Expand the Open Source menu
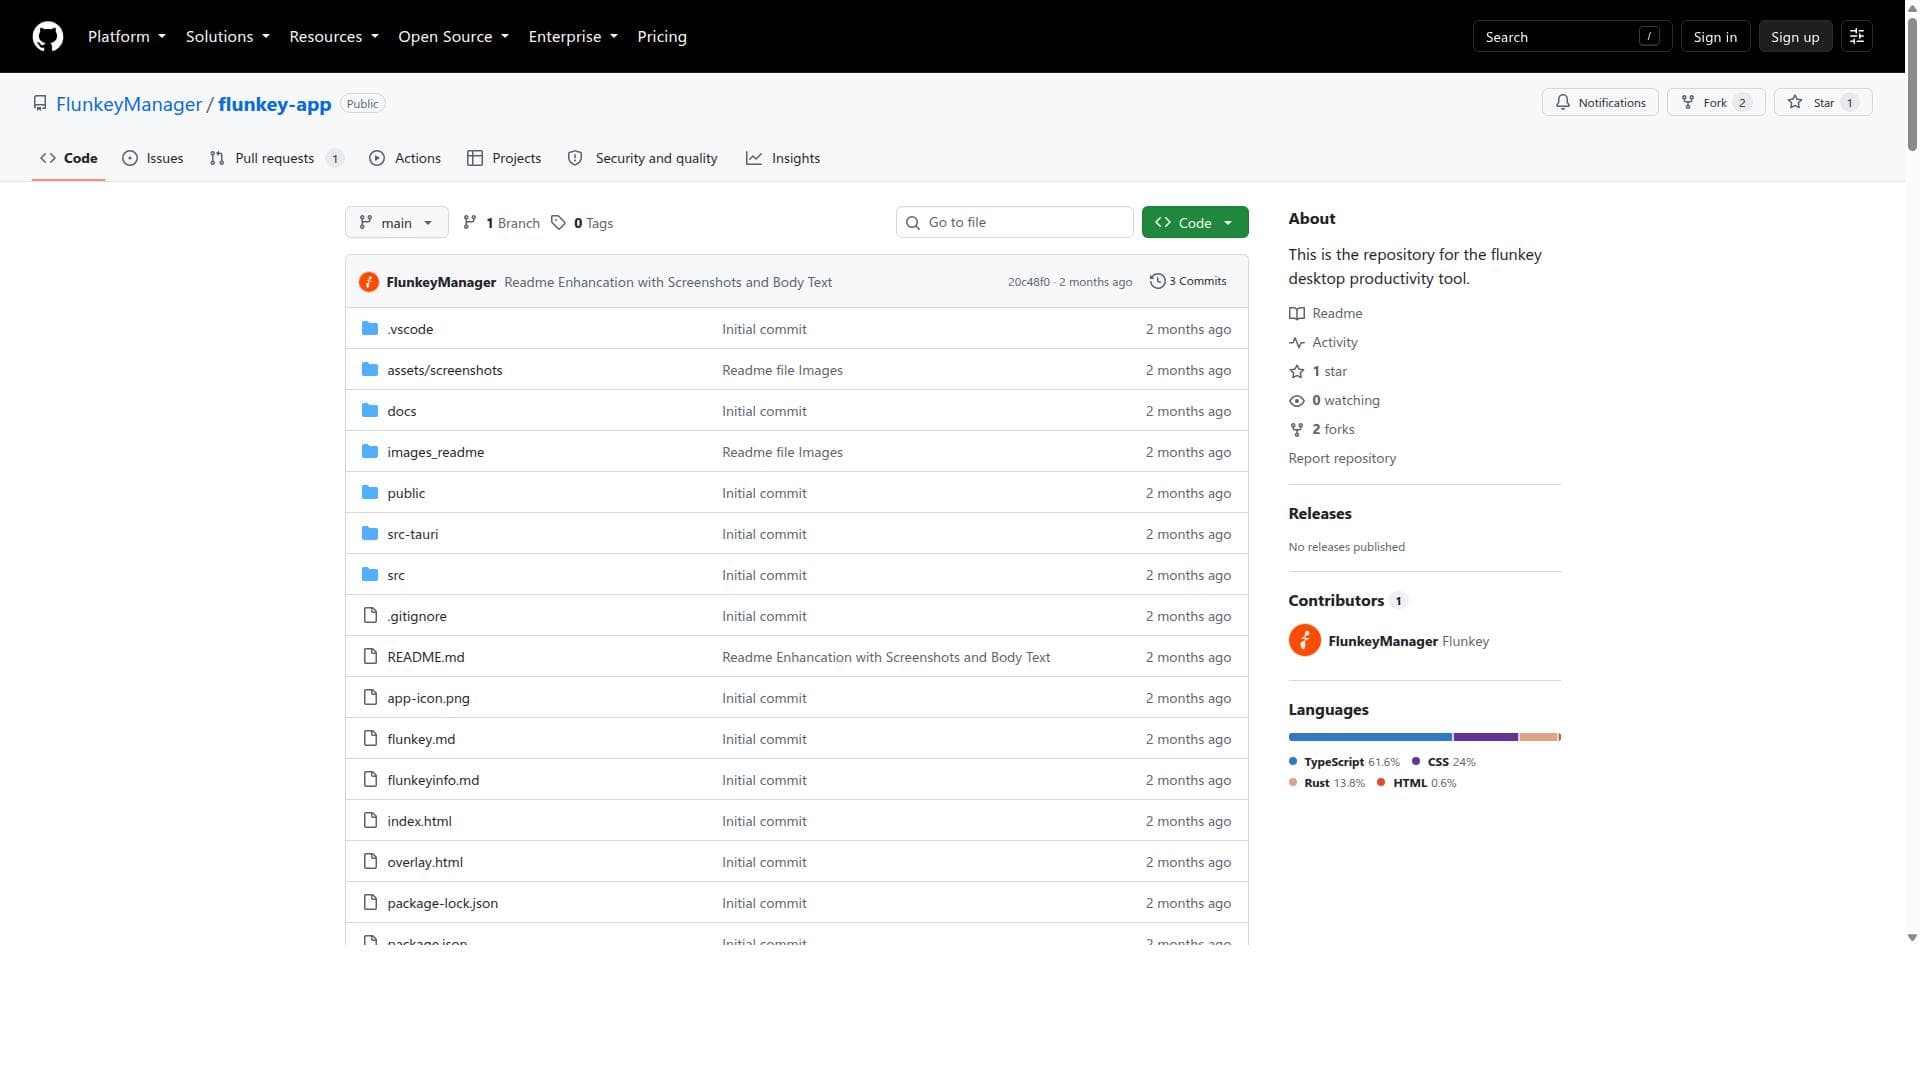This screenshot has width=1920, height=1080. click(454, 37)
